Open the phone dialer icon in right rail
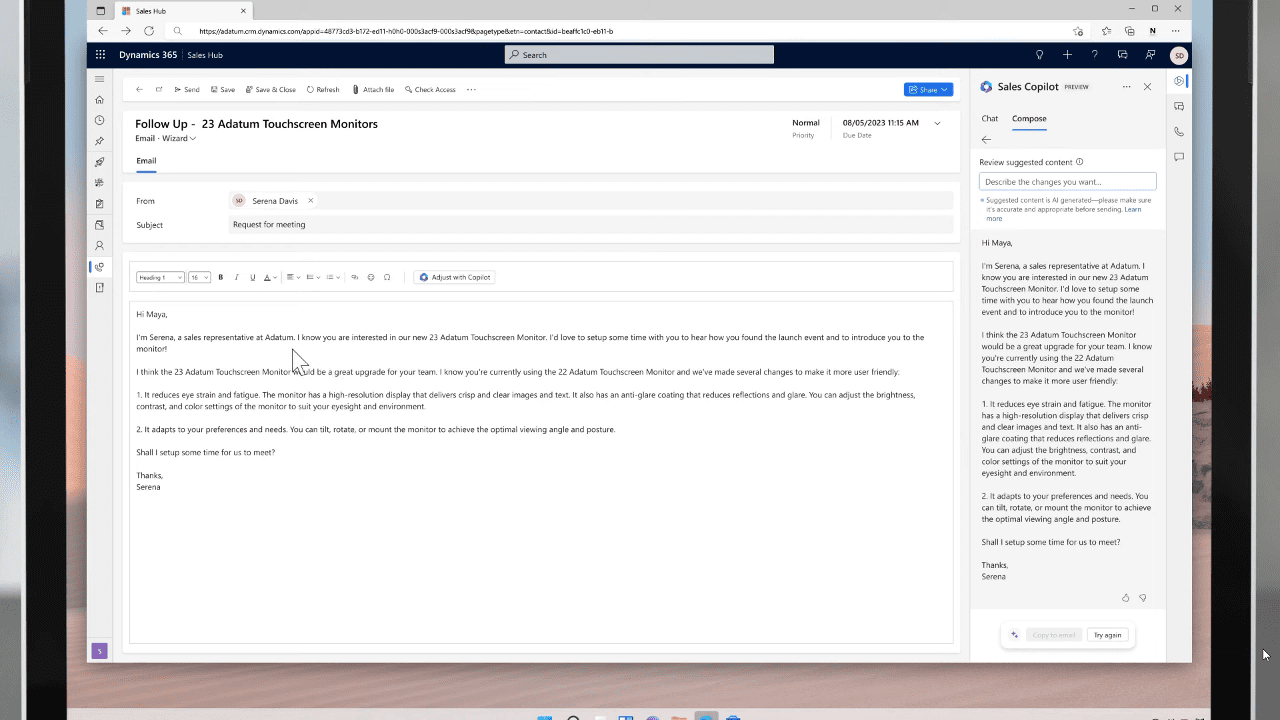1280x720 pixels. (1179, 132)
